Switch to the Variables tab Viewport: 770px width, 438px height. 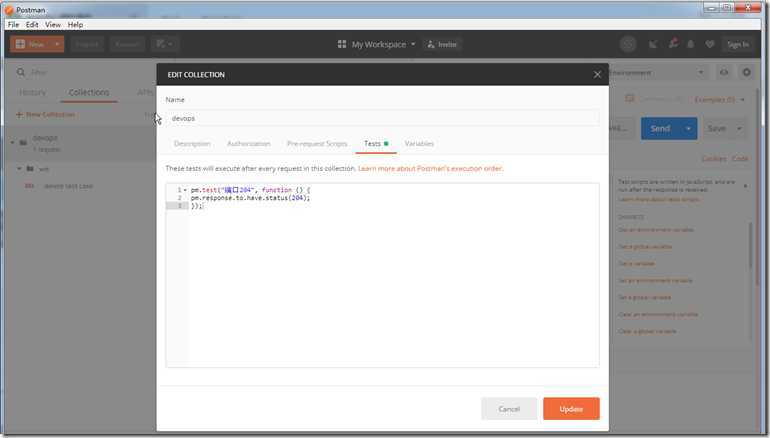419,143
